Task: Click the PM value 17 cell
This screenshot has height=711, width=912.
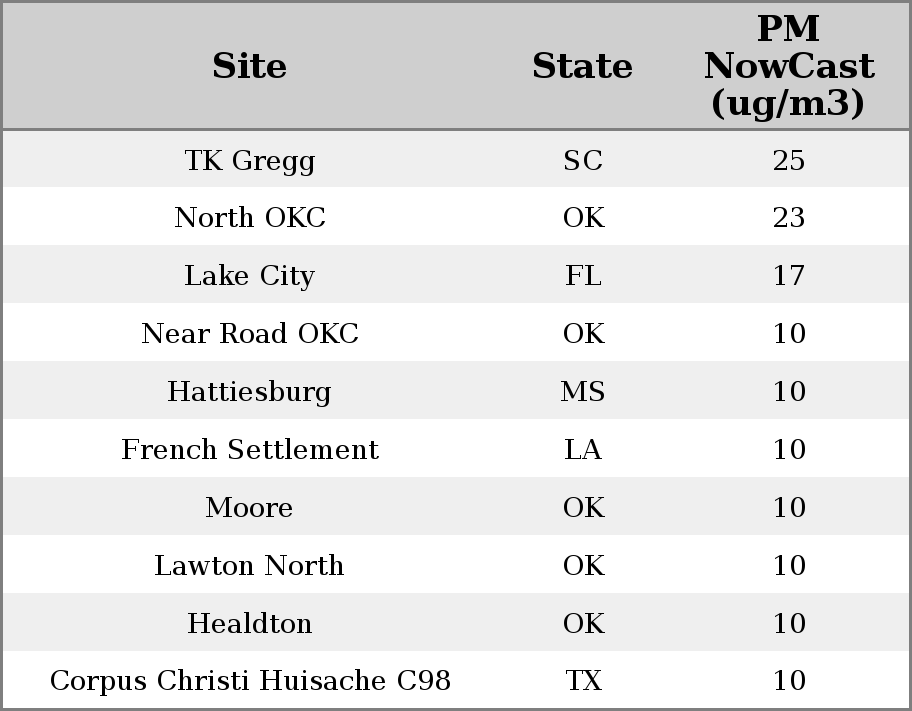Action: pyautogui.click(x=789, y=275)
